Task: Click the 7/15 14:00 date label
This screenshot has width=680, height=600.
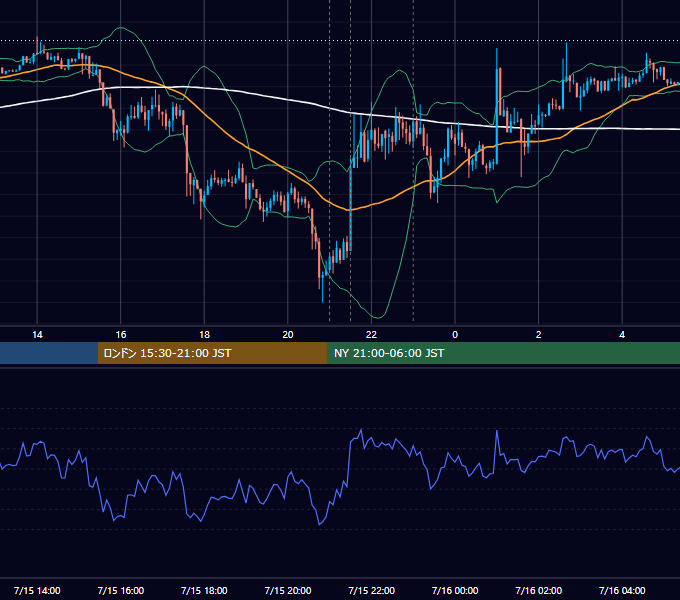Action: (37, 590)
